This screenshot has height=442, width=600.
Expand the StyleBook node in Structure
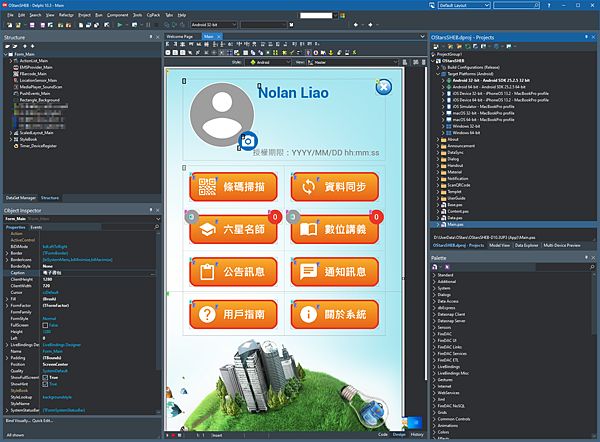tap(11, 139)
